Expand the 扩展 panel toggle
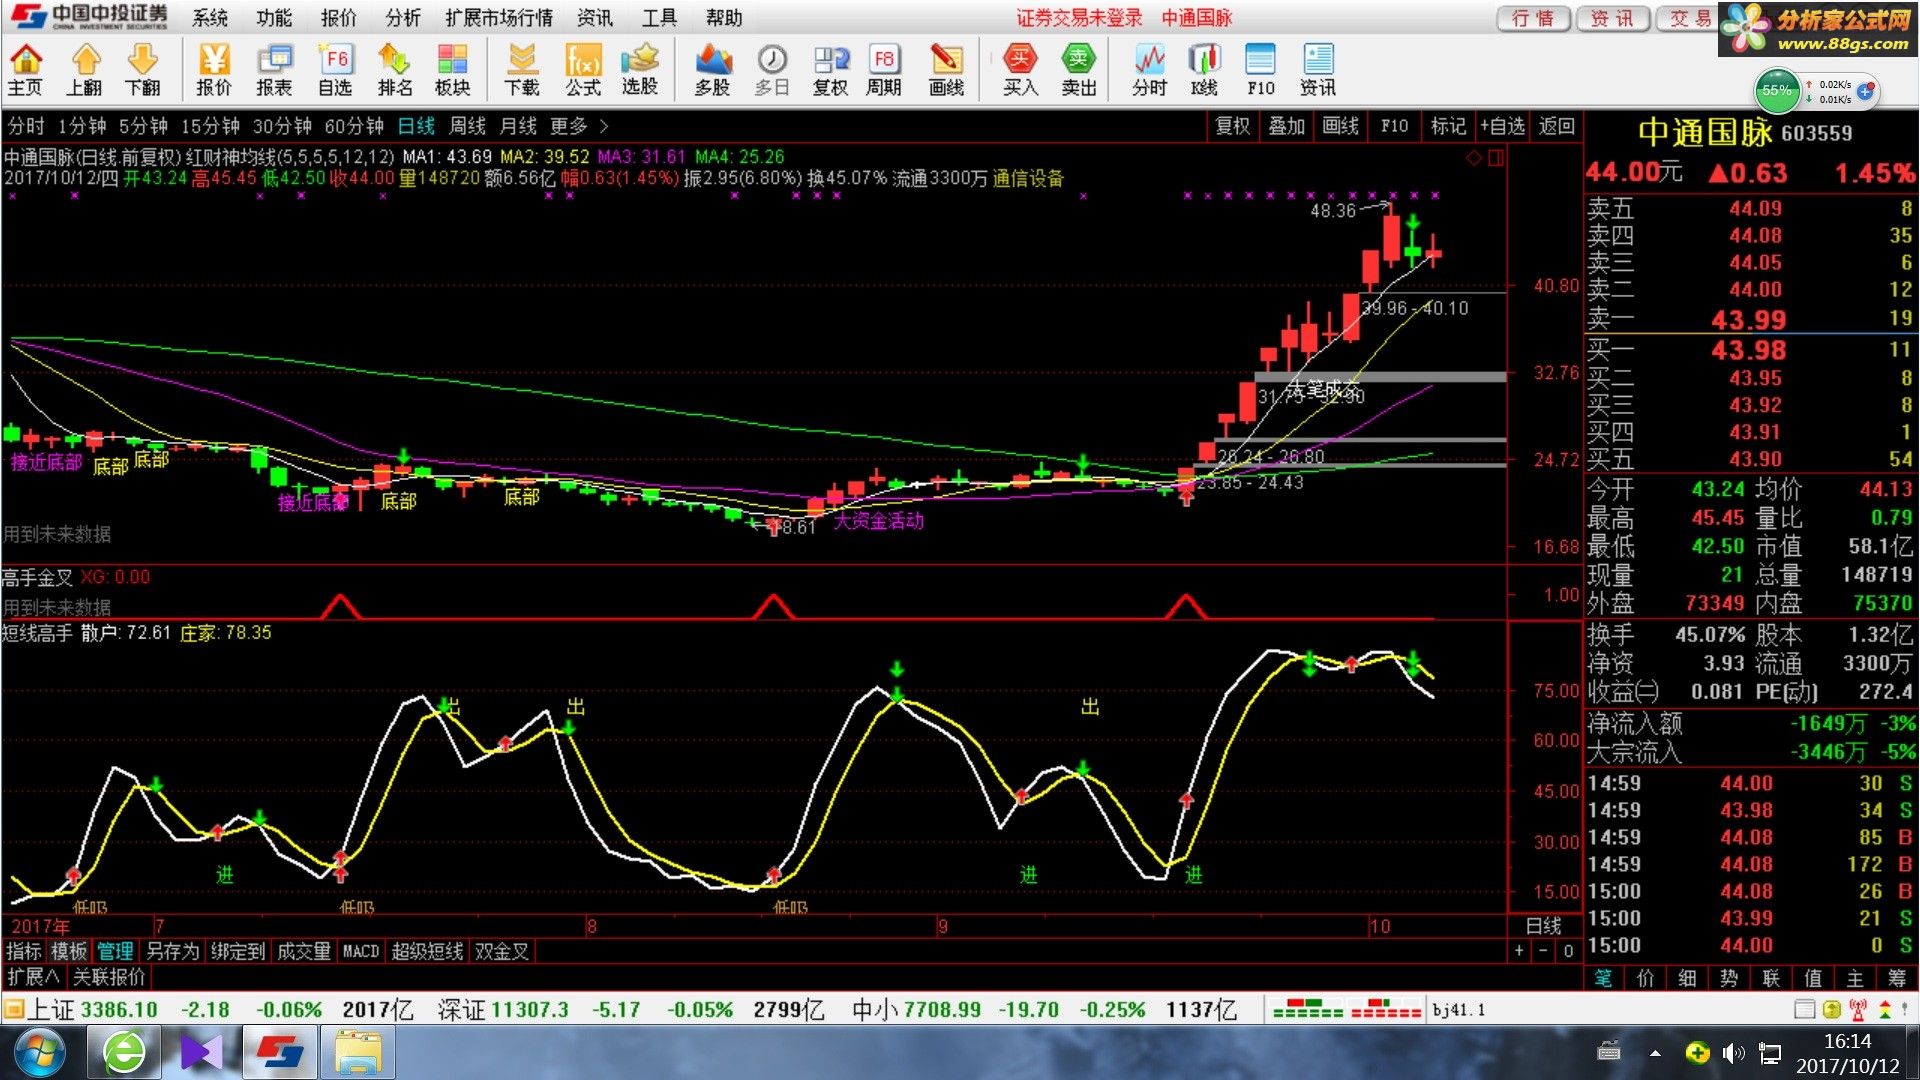This screenshot has width=1920, height=1080. click(x=33, y=977)
